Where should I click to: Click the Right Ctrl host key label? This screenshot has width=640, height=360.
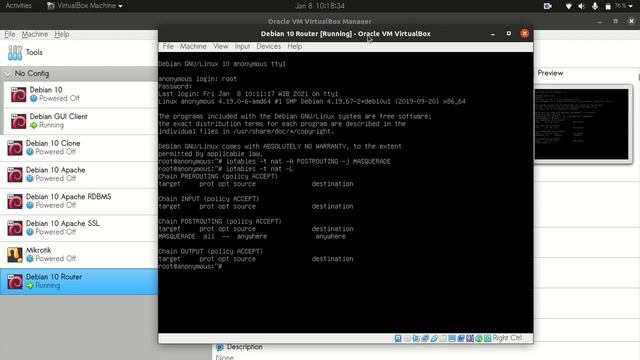click(507, 338)
